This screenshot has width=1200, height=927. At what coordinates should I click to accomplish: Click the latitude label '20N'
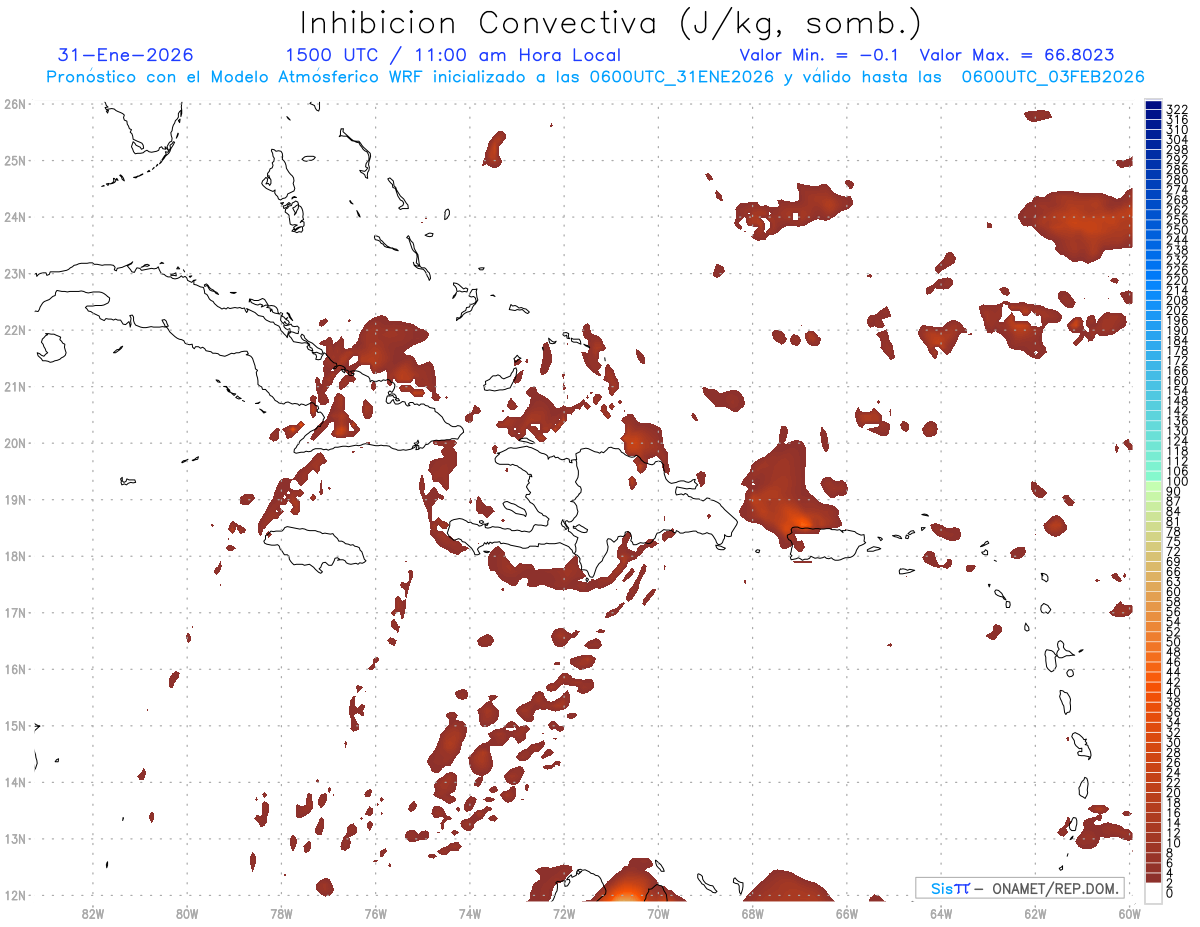(14, 443)
